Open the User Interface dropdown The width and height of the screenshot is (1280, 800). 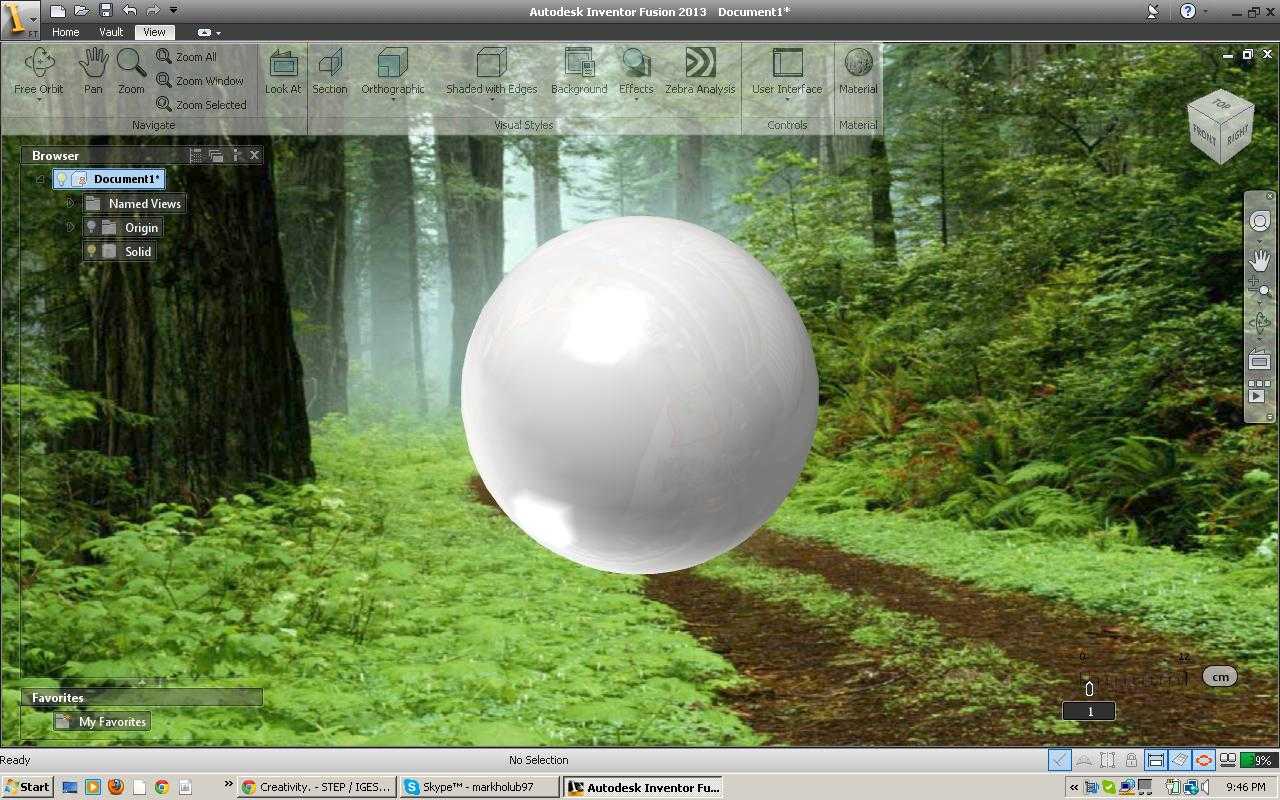(x=787, y=100)
